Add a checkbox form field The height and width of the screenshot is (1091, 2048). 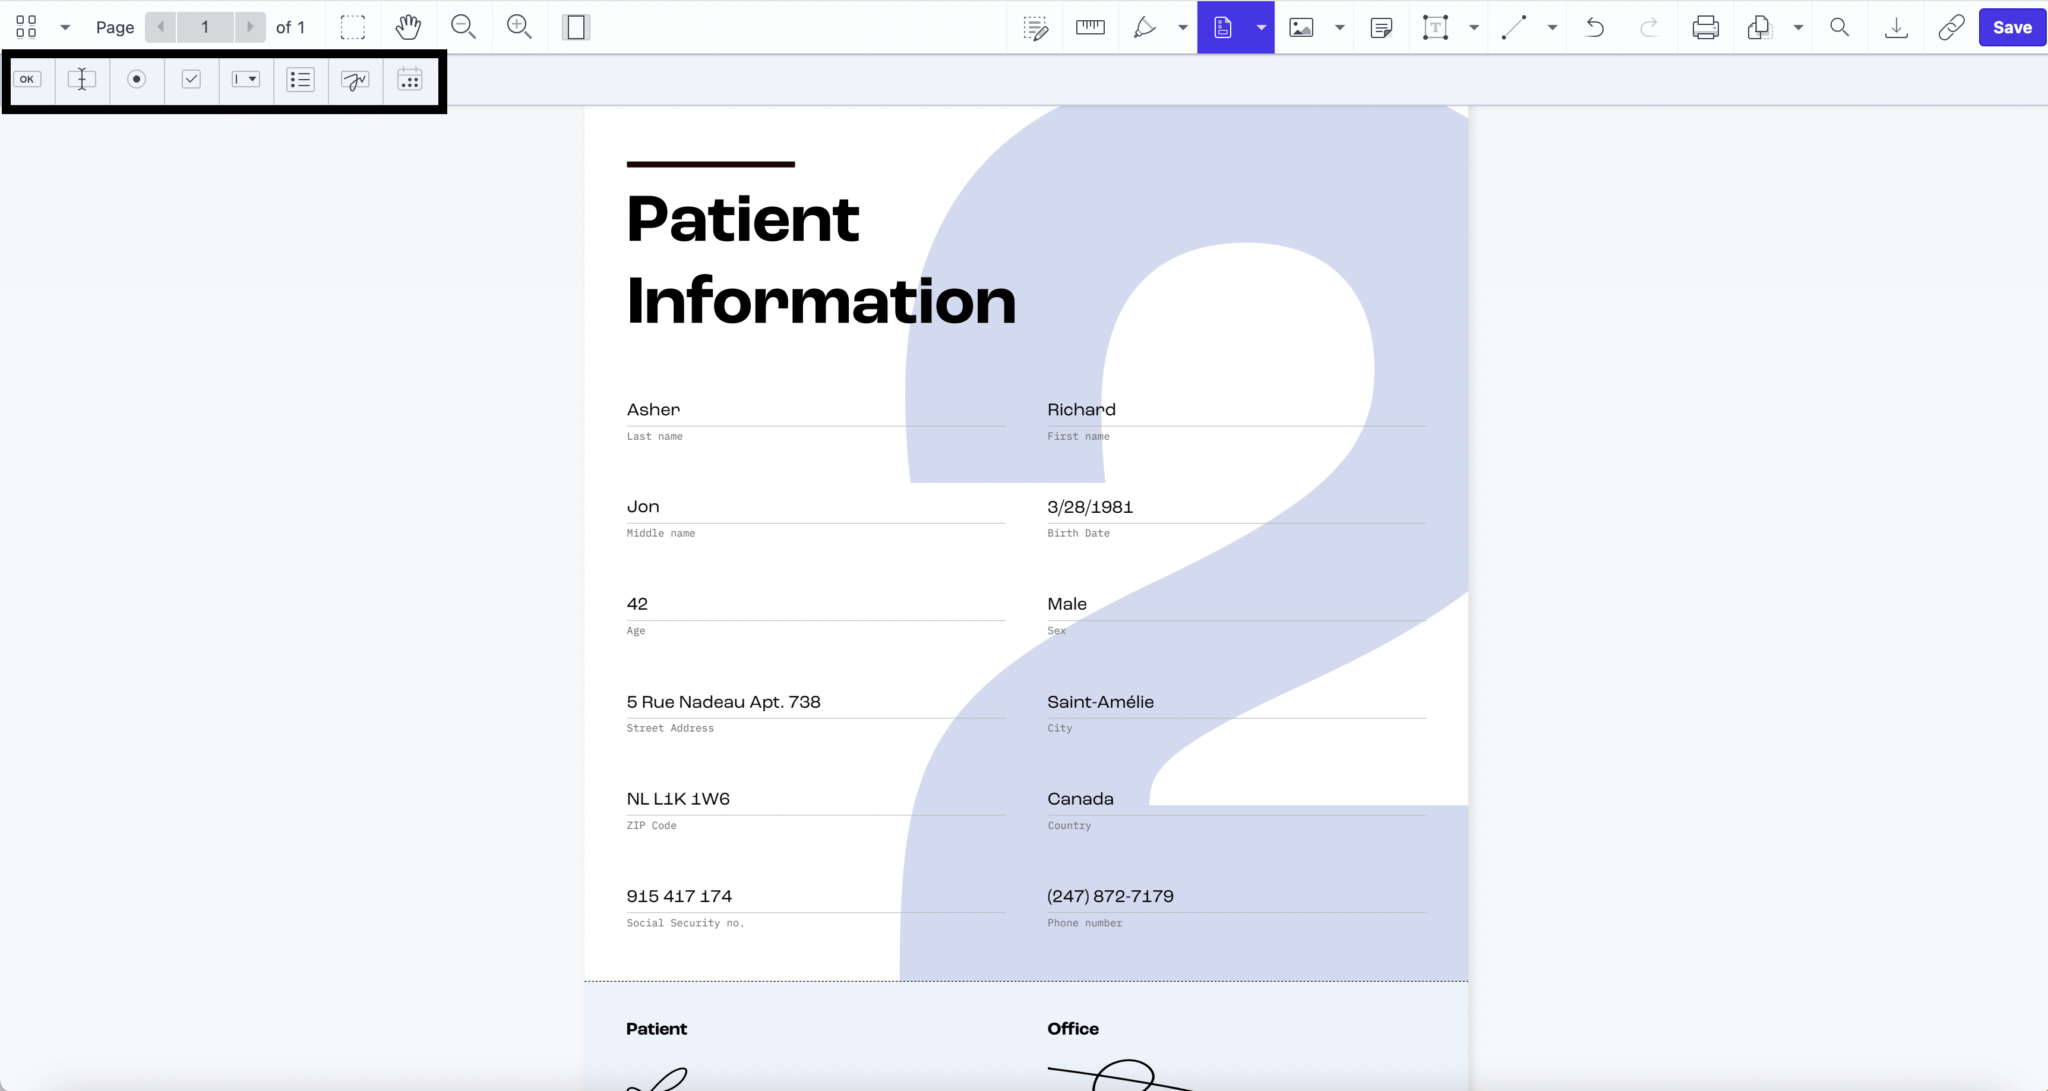point(191,79)
